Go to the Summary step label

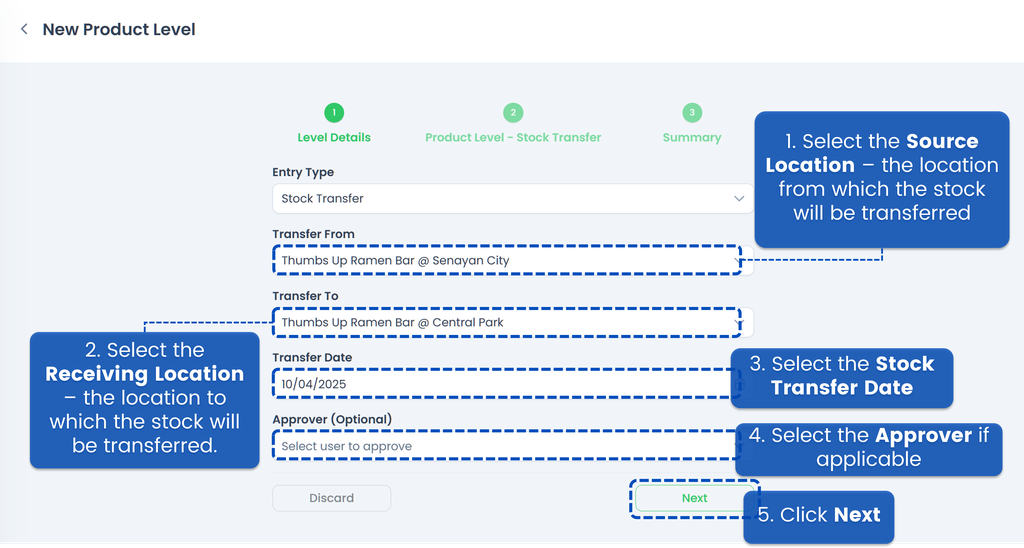[x=692, y=138]
